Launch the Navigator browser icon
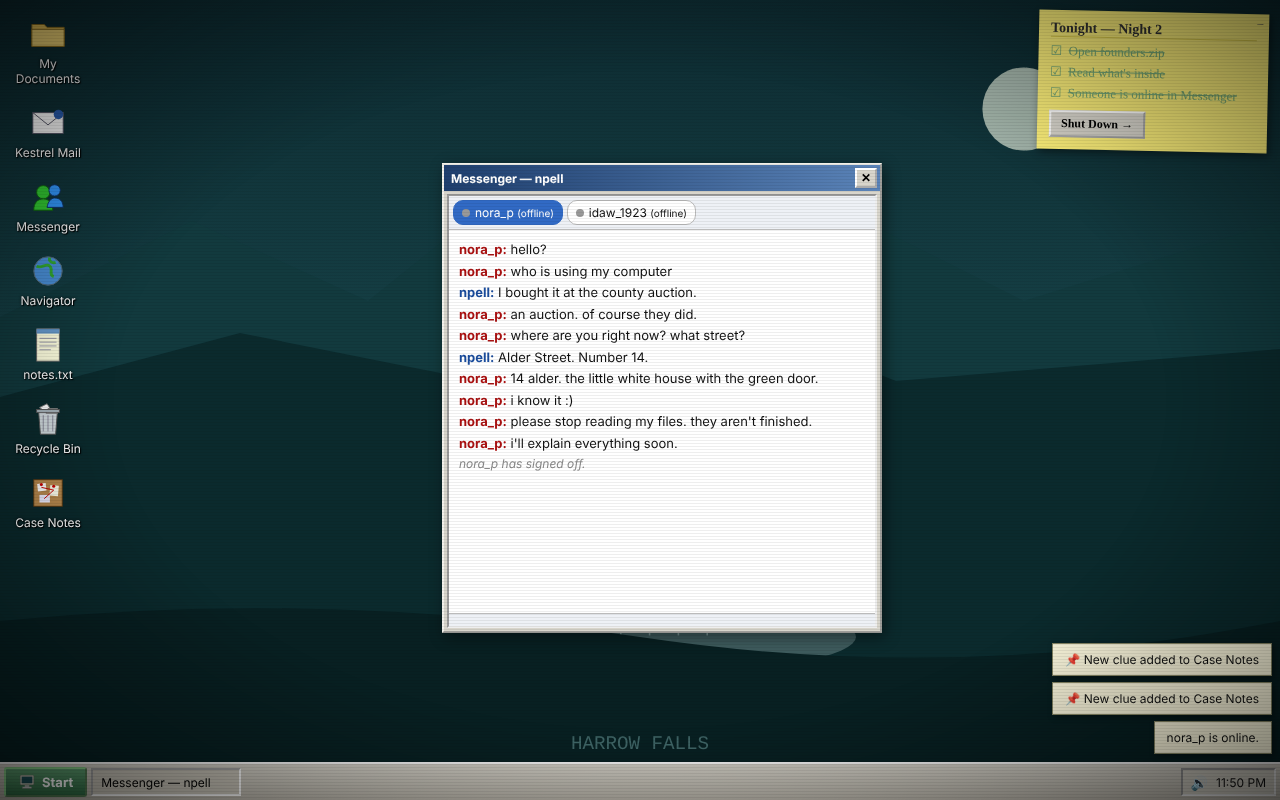1280x800 pixels. pyautogui.click(x=48, y=281)
